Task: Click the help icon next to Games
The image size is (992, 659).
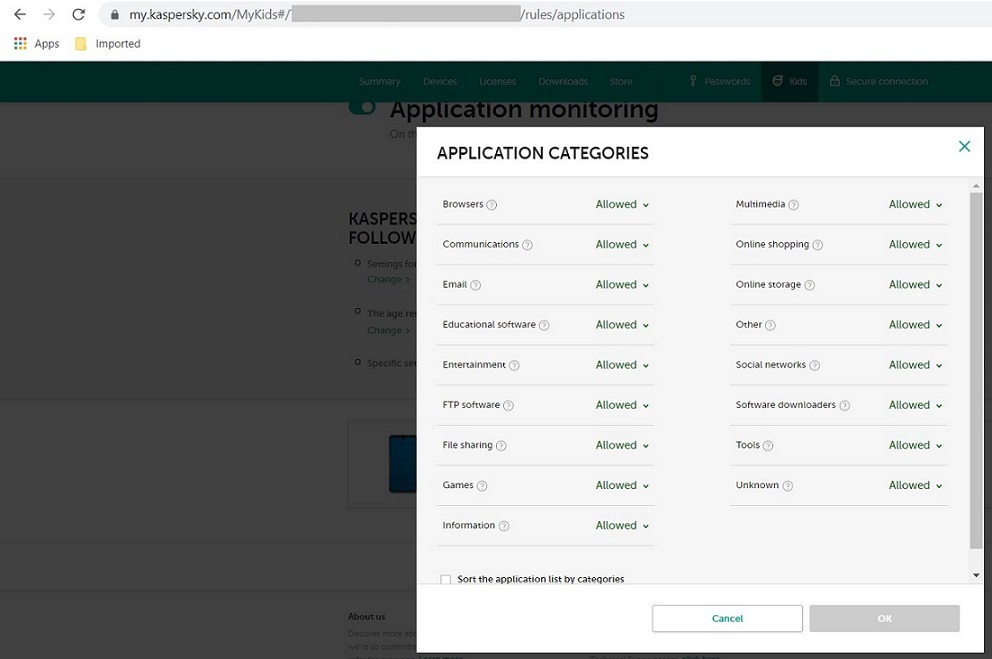Action: coord(481,486)
